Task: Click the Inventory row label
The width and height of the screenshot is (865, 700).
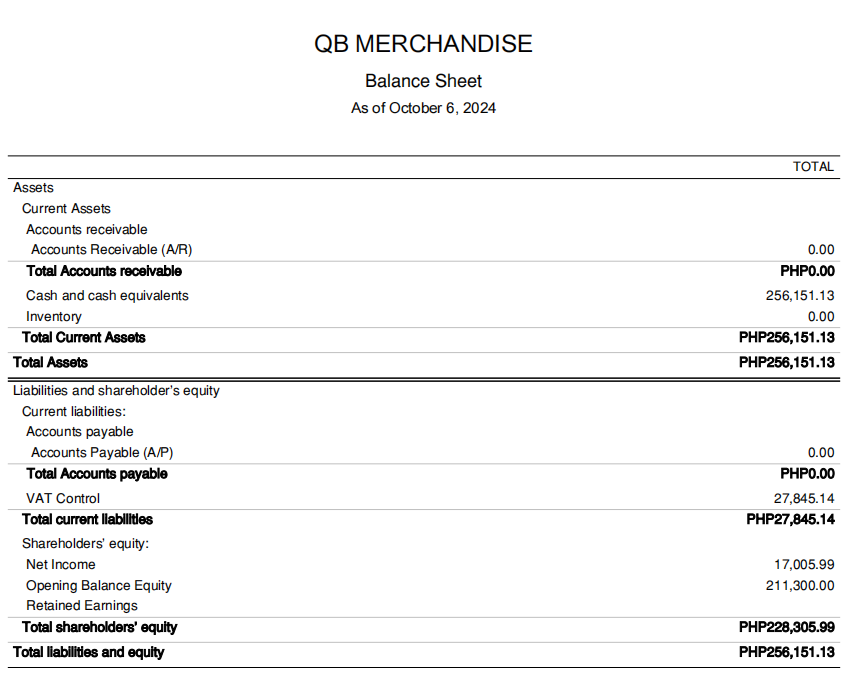Action: (x=54, y=317)
